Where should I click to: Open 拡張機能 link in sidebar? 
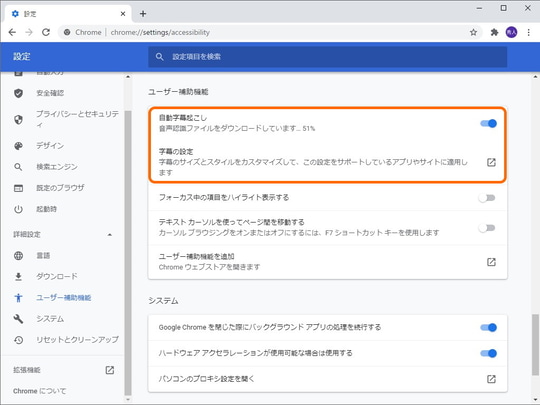coord(27,370)
